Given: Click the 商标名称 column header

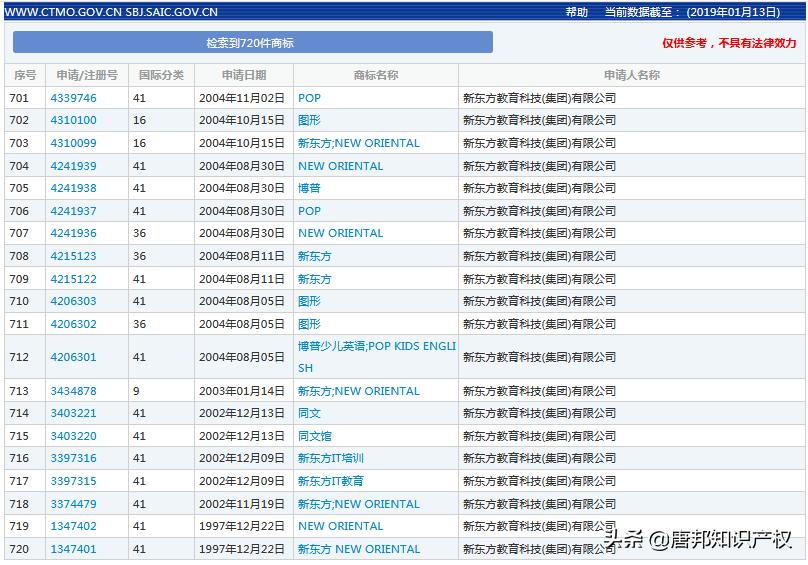Looking at the screenshot, I should click(x=376, y=75).
